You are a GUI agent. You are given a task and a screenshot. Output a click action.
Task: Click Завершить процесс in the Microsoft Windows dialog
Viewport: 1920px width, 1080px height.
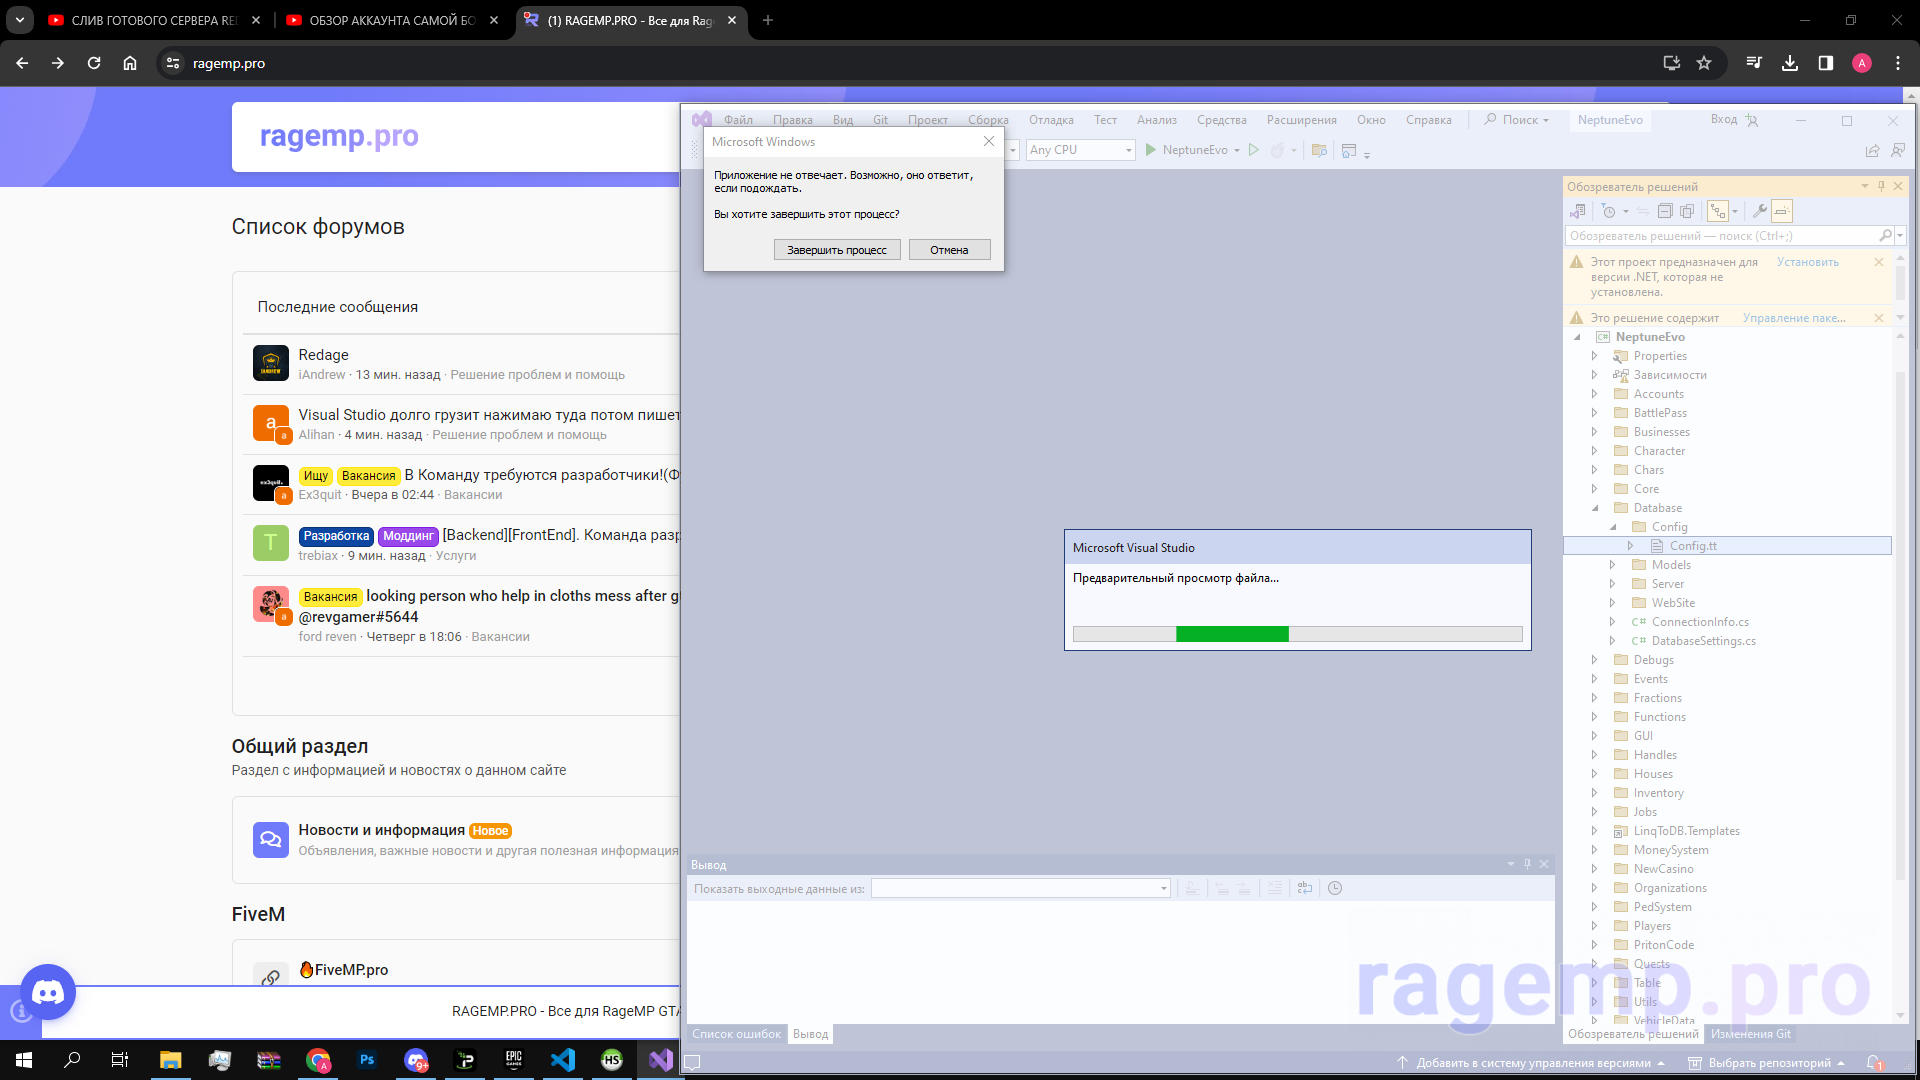(x=837, y=250)
